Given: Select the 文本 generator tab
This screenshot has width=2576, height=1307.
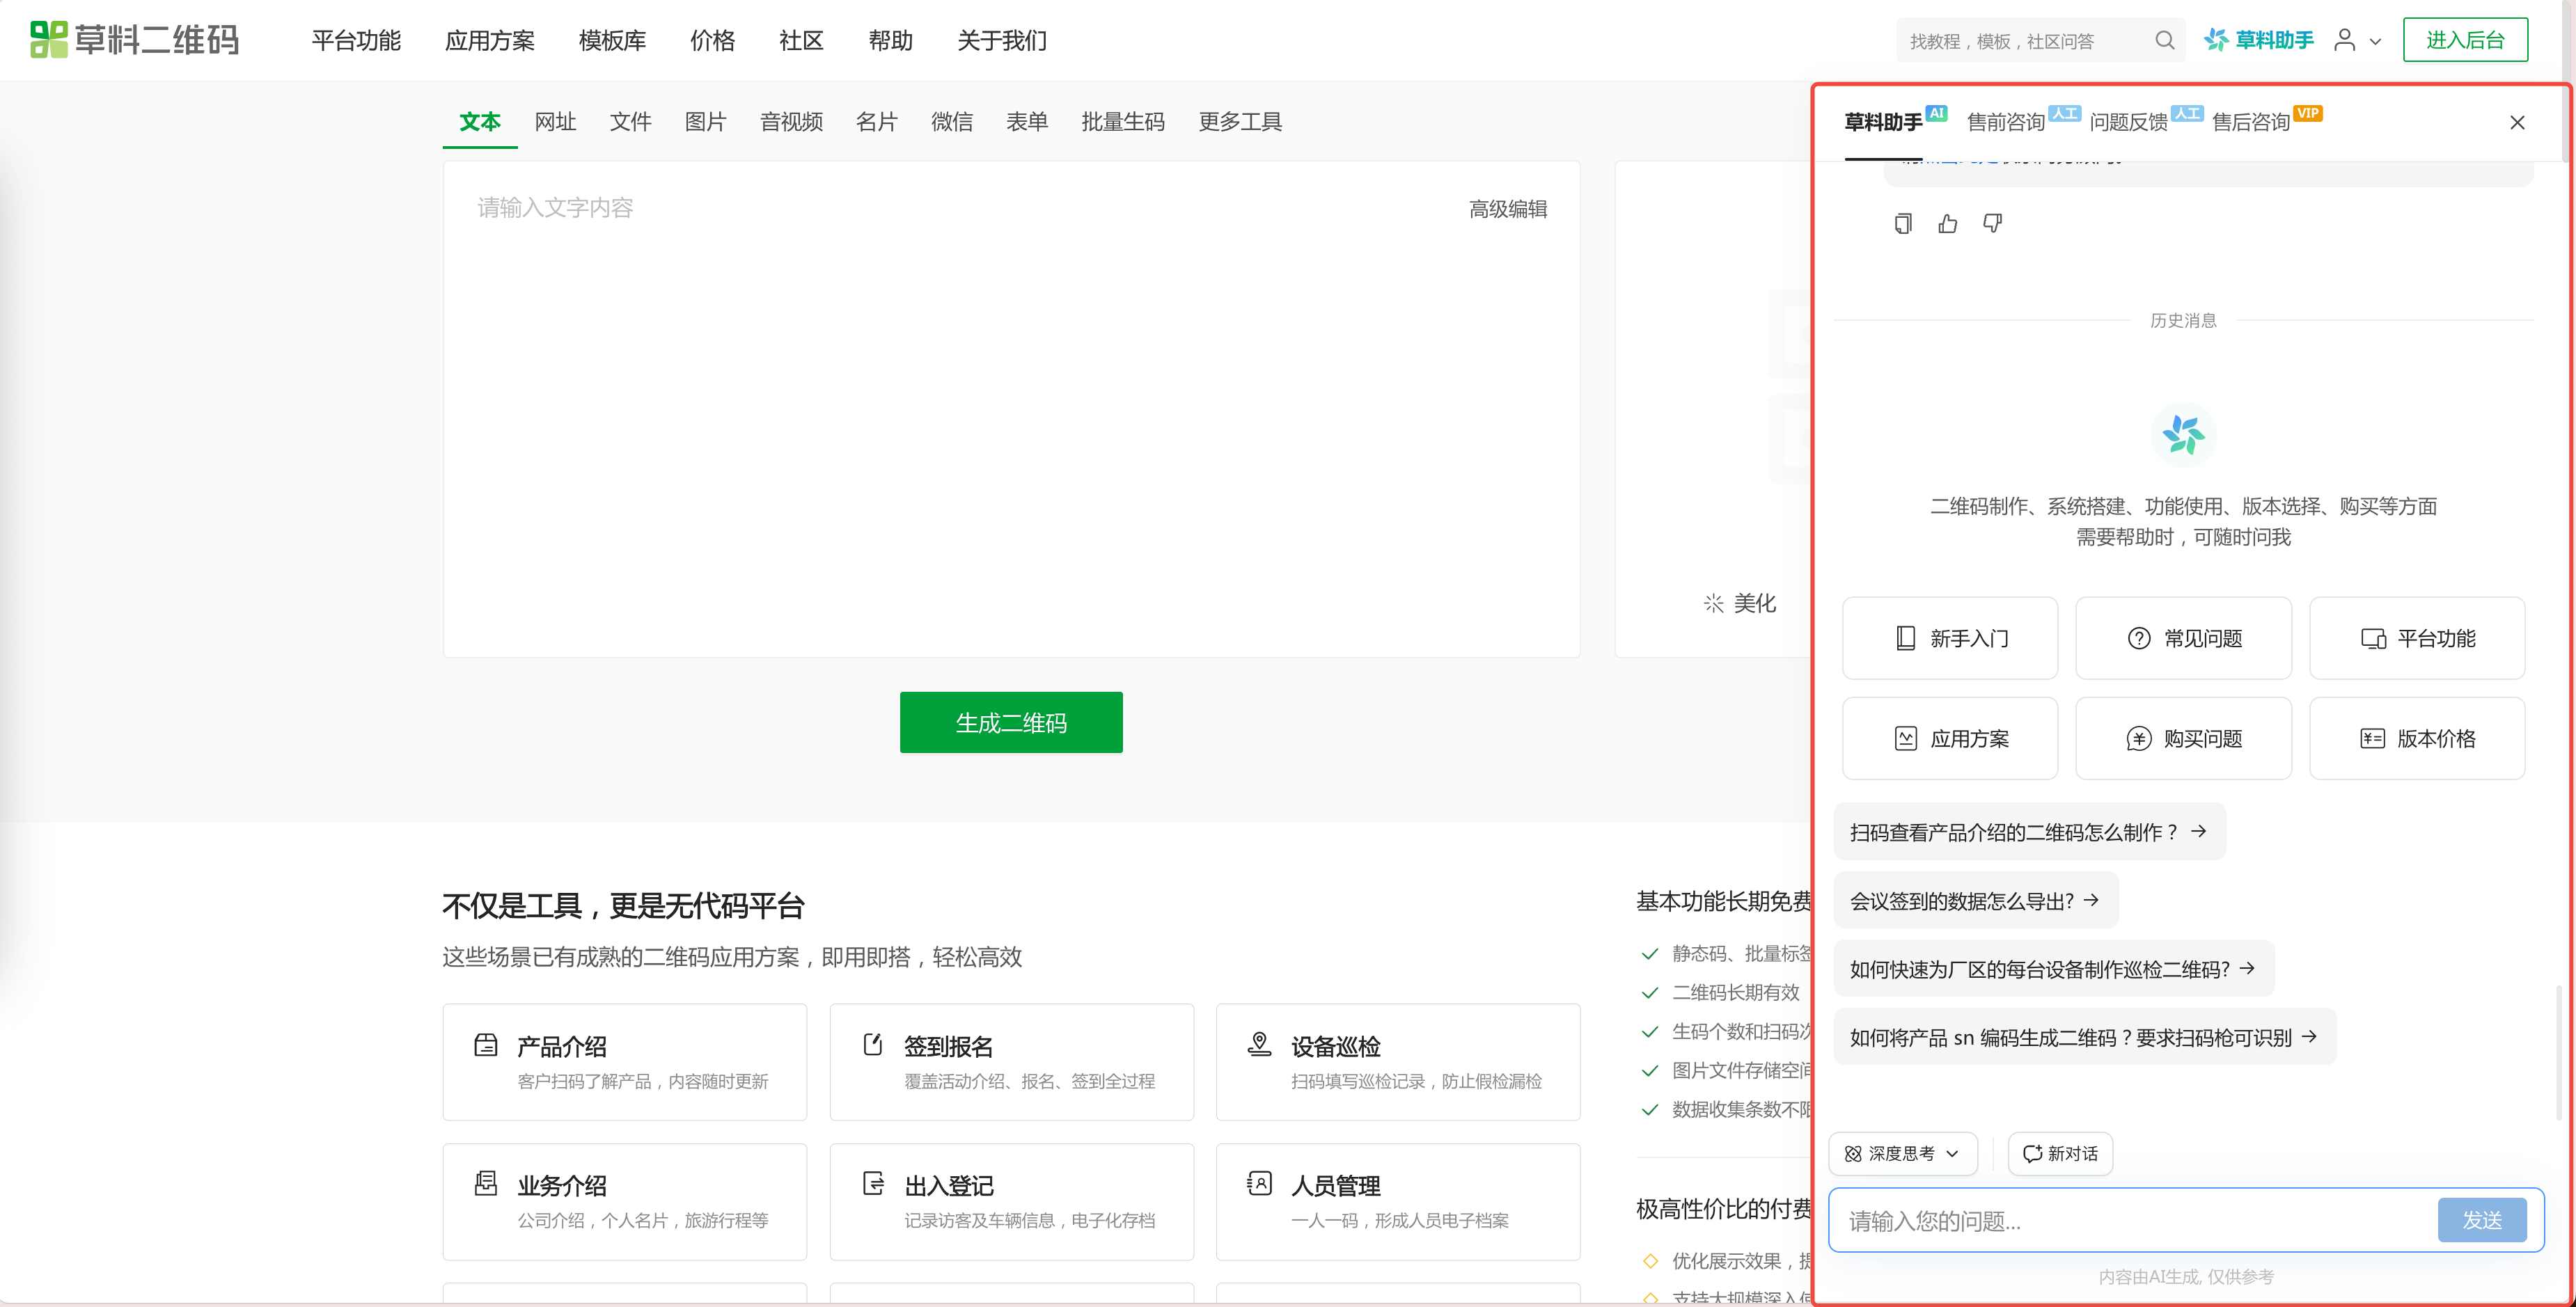Looking at the screenshot, I should 480,122.
